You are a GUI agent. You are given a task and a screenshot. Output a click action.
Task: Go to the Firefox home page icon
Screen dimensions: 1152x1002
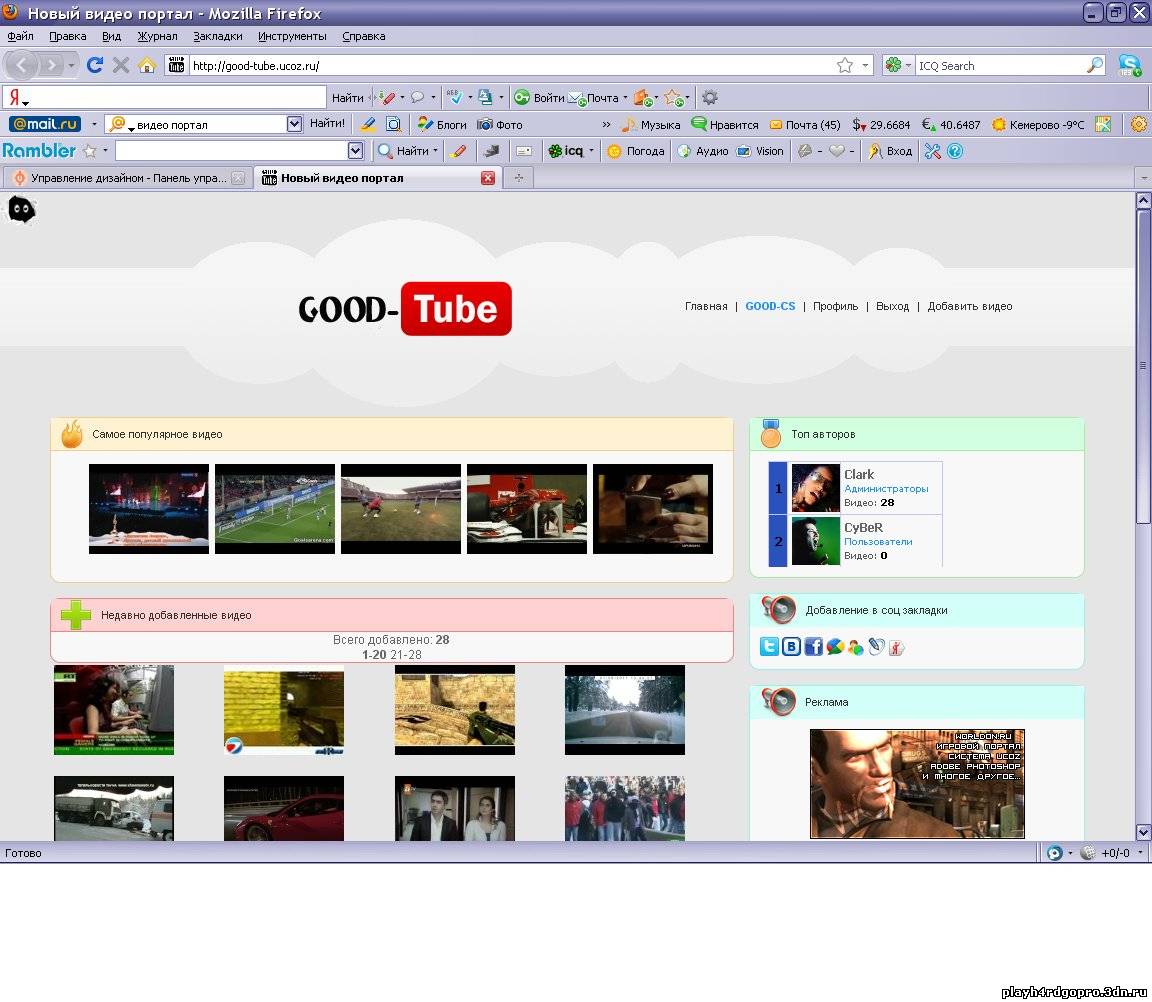click(147, 65)
